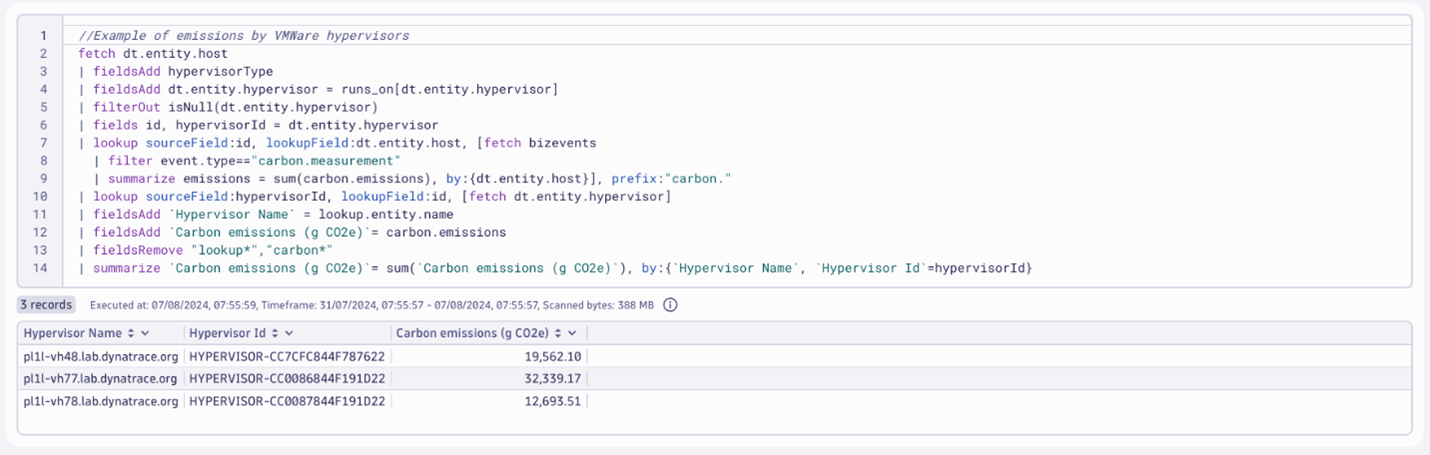Click 'fieldsAdd hypervisorType' code line
The height and width of the screenshot is (455, 1430).
[176, 72]
